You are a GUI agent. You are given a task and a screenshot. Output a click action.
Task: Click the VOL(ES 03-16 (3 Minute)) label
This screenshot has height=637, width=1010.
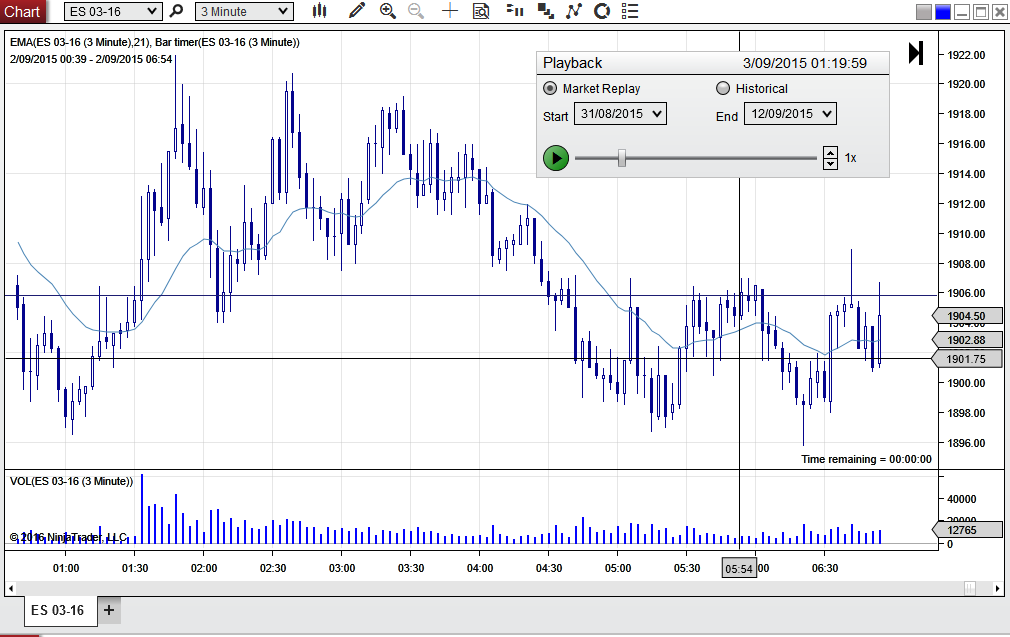(71, 481)
